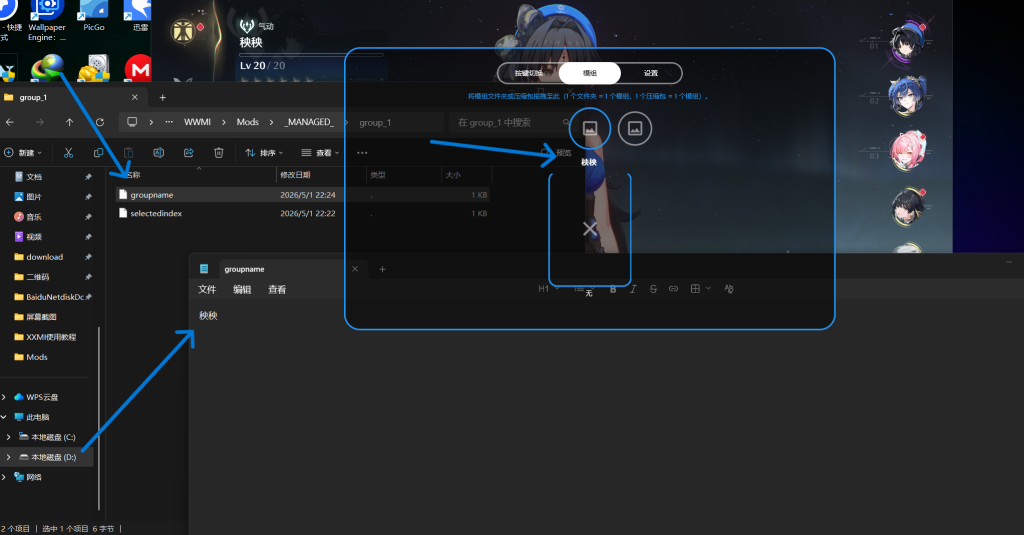Click _MANAGED_ in the address breadcrumb
Image resolution: width=1024 pixels, height=535 pixels.
310,122
